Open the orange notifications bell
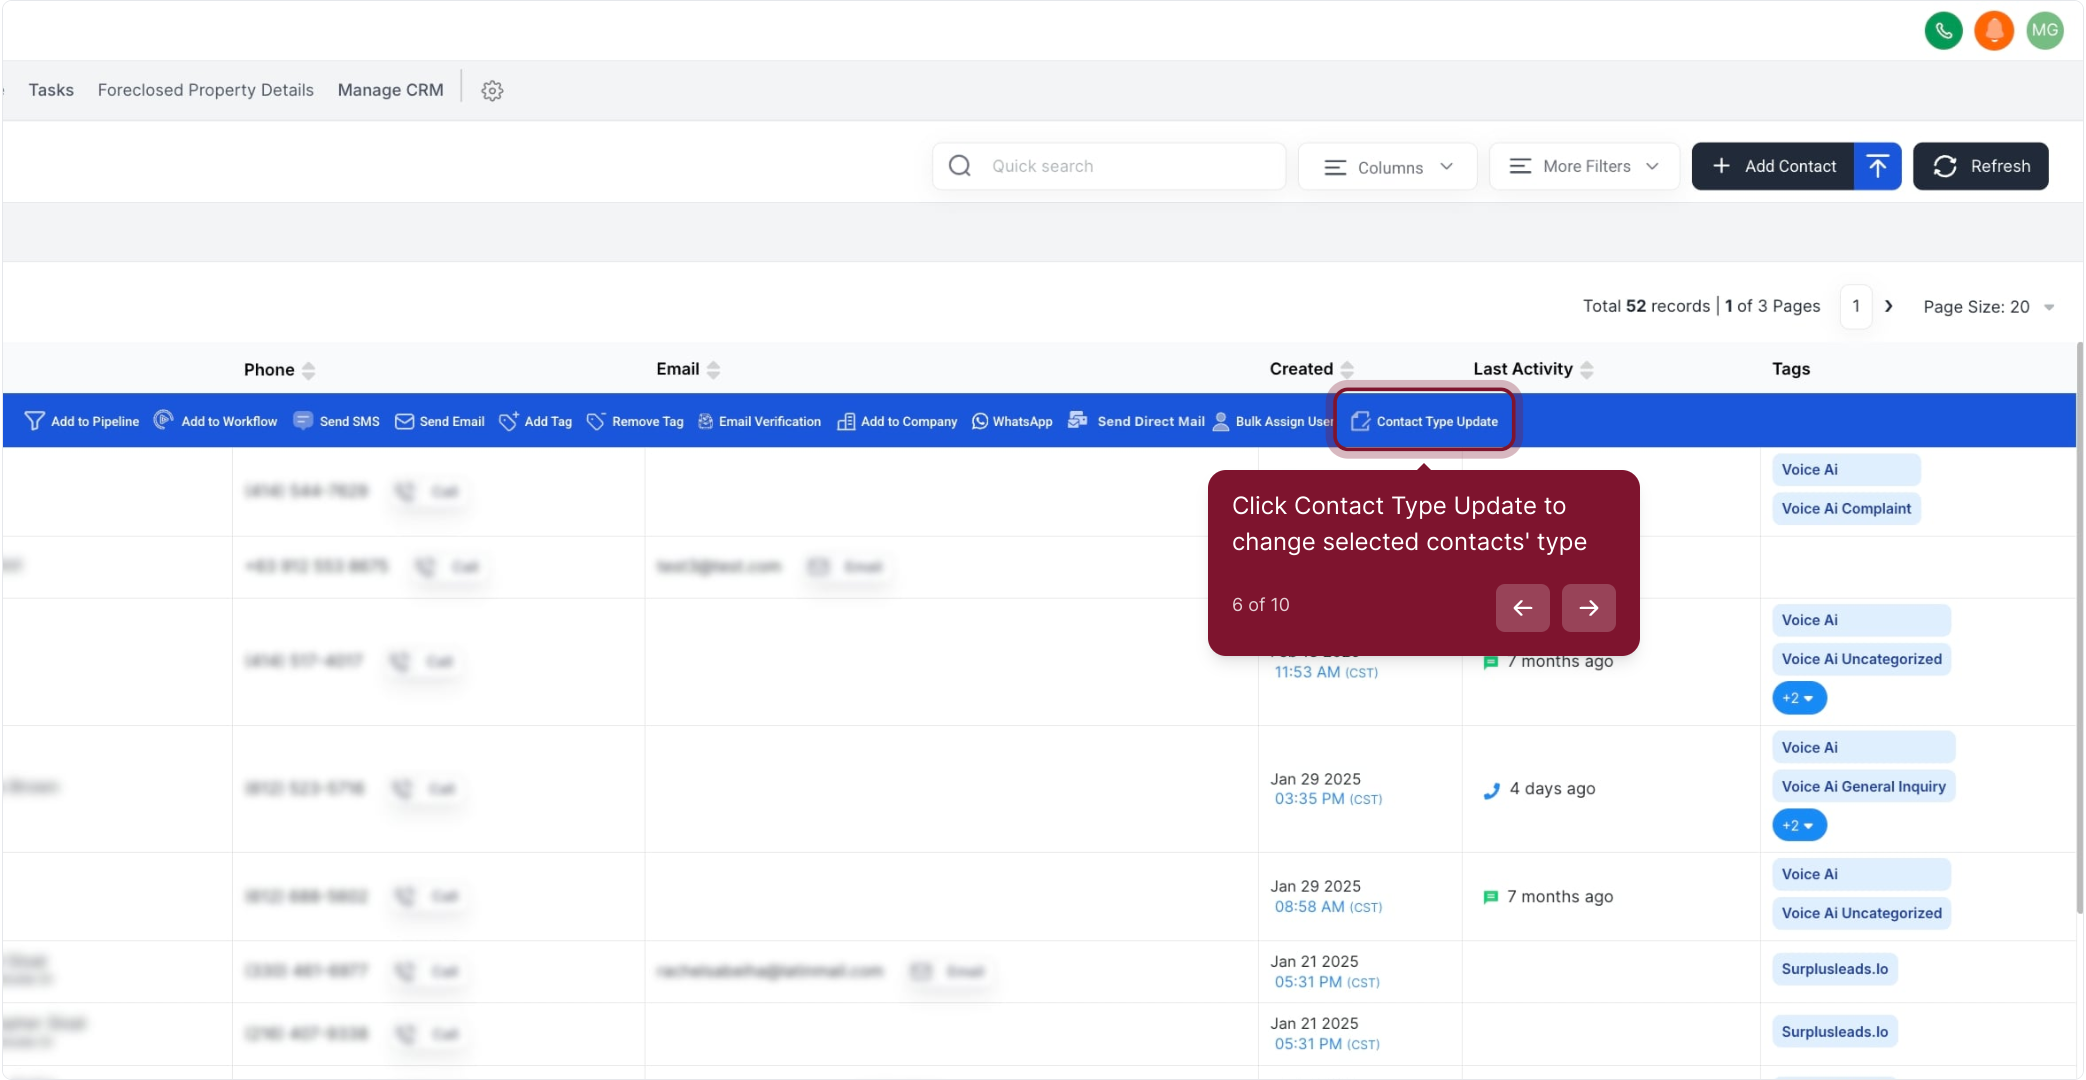The height and width of the screenshot is (1080, 2086). 1993,31
